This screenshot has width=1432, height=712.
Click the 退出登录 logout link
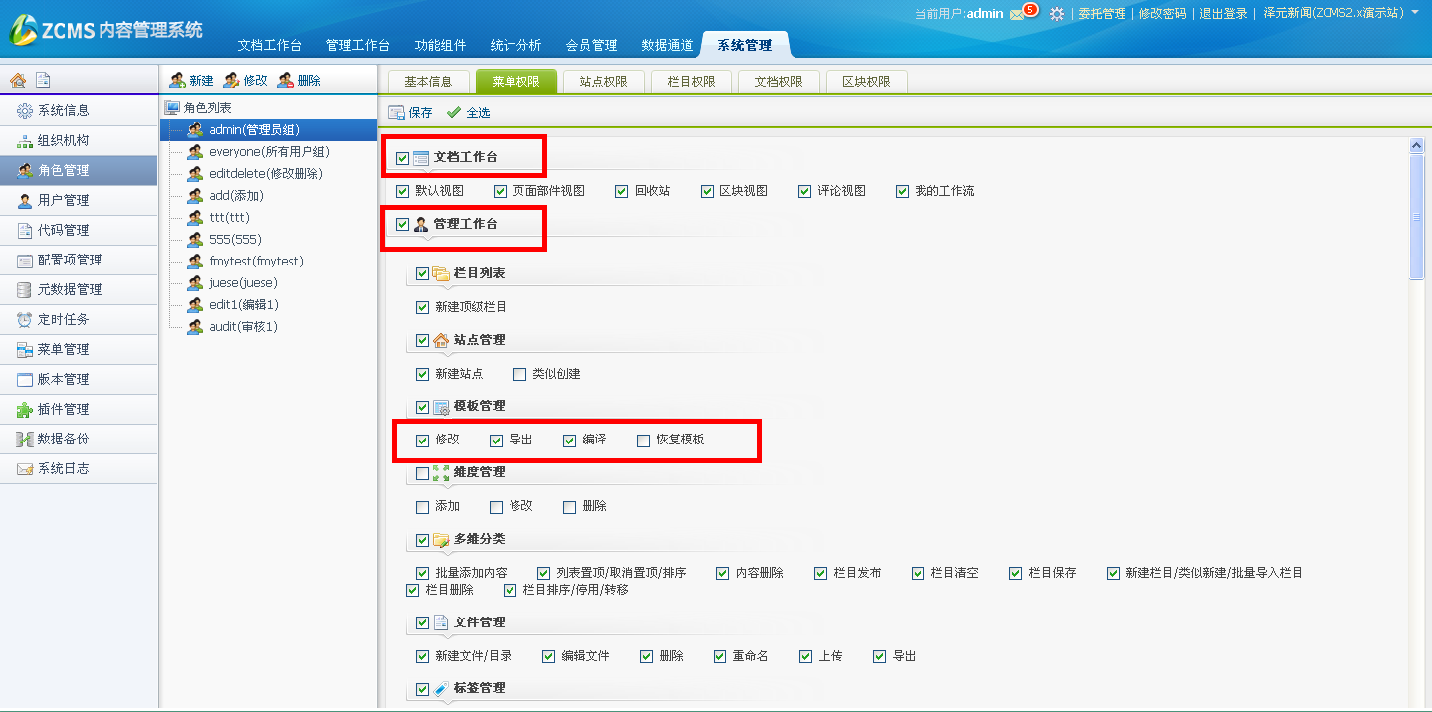coord(1223,14)
